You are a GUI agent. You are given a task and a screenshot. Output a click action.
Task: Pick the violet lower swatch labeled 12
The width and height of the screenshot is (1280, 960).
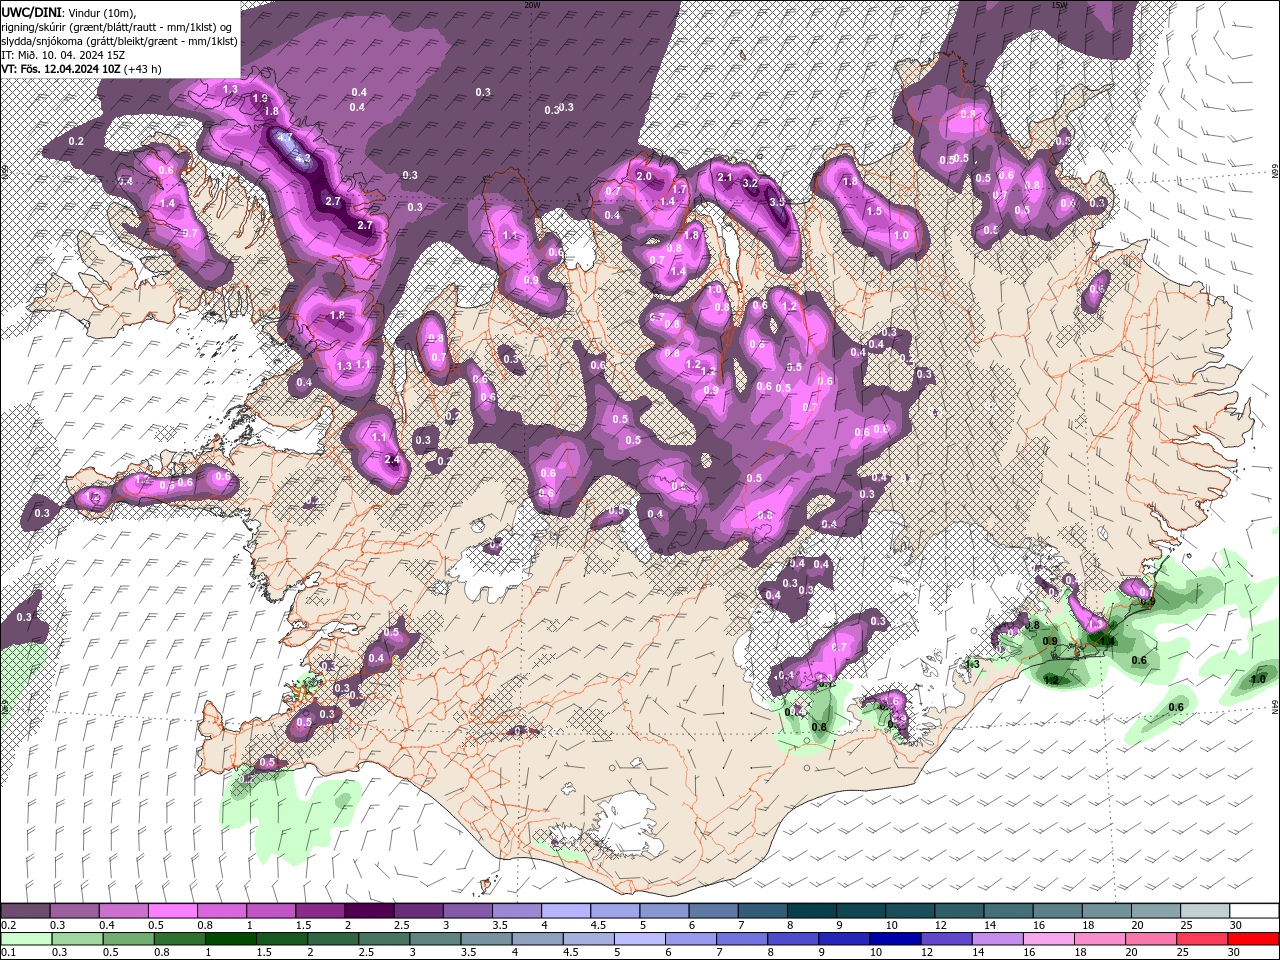[947, 940]
